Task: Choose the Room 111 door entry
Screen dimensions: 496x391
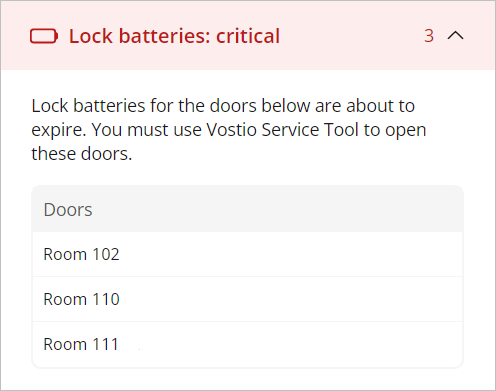Action: pyautogui.click(x=248, y=344)
